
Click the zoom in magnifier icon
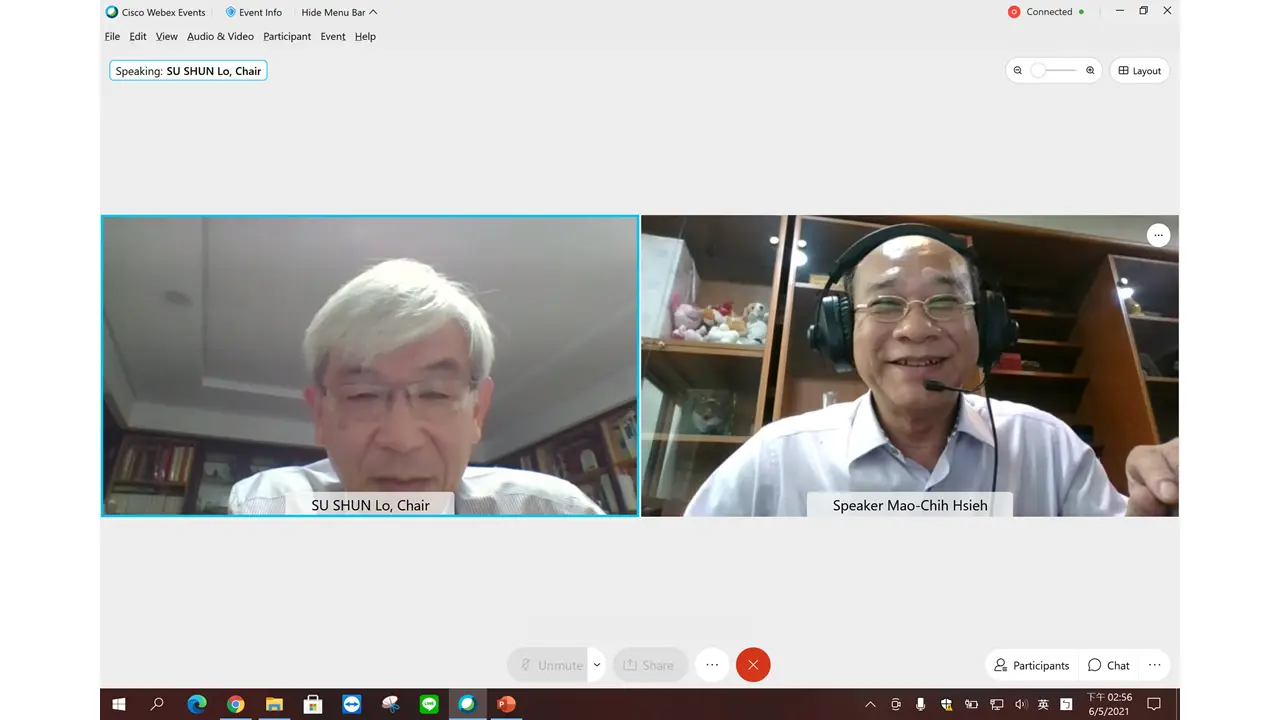(x=1090, y=71)
